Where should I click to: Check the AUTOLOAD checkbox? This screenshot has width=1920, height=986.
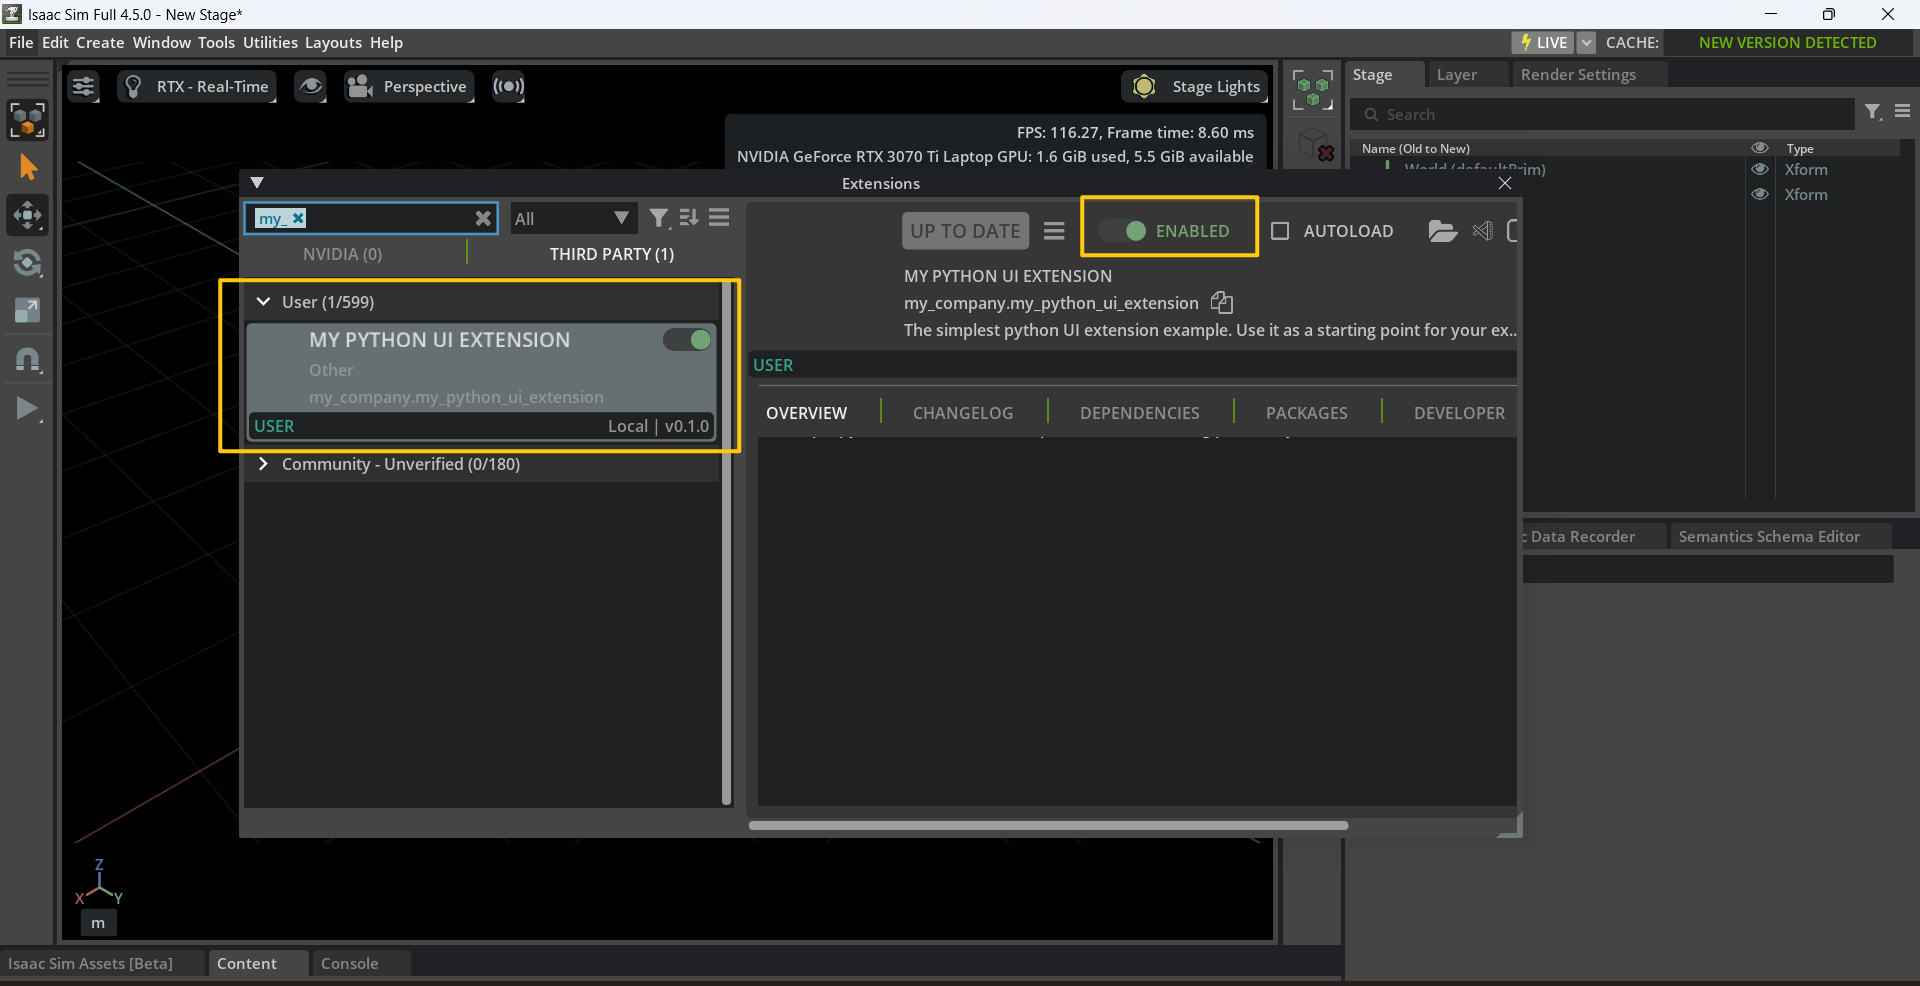pos(1280,231)
